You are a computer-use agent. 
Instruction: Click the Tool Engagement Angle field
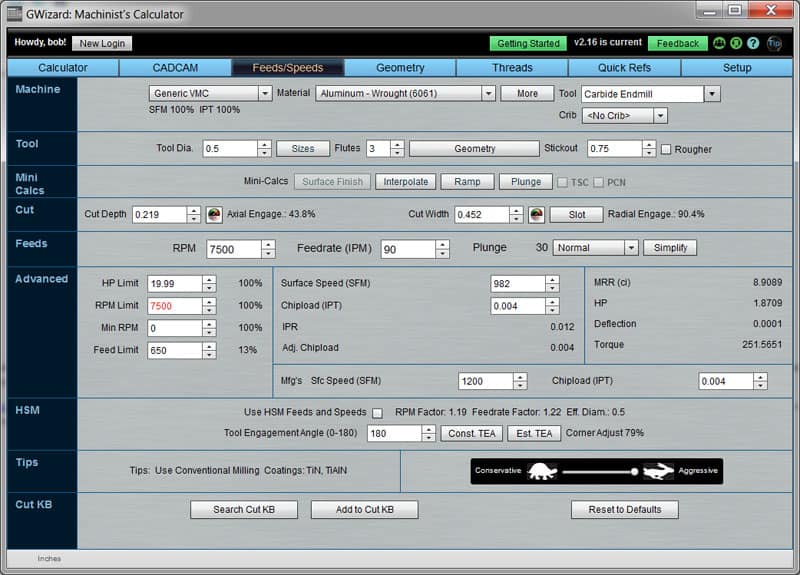point(395,434)
